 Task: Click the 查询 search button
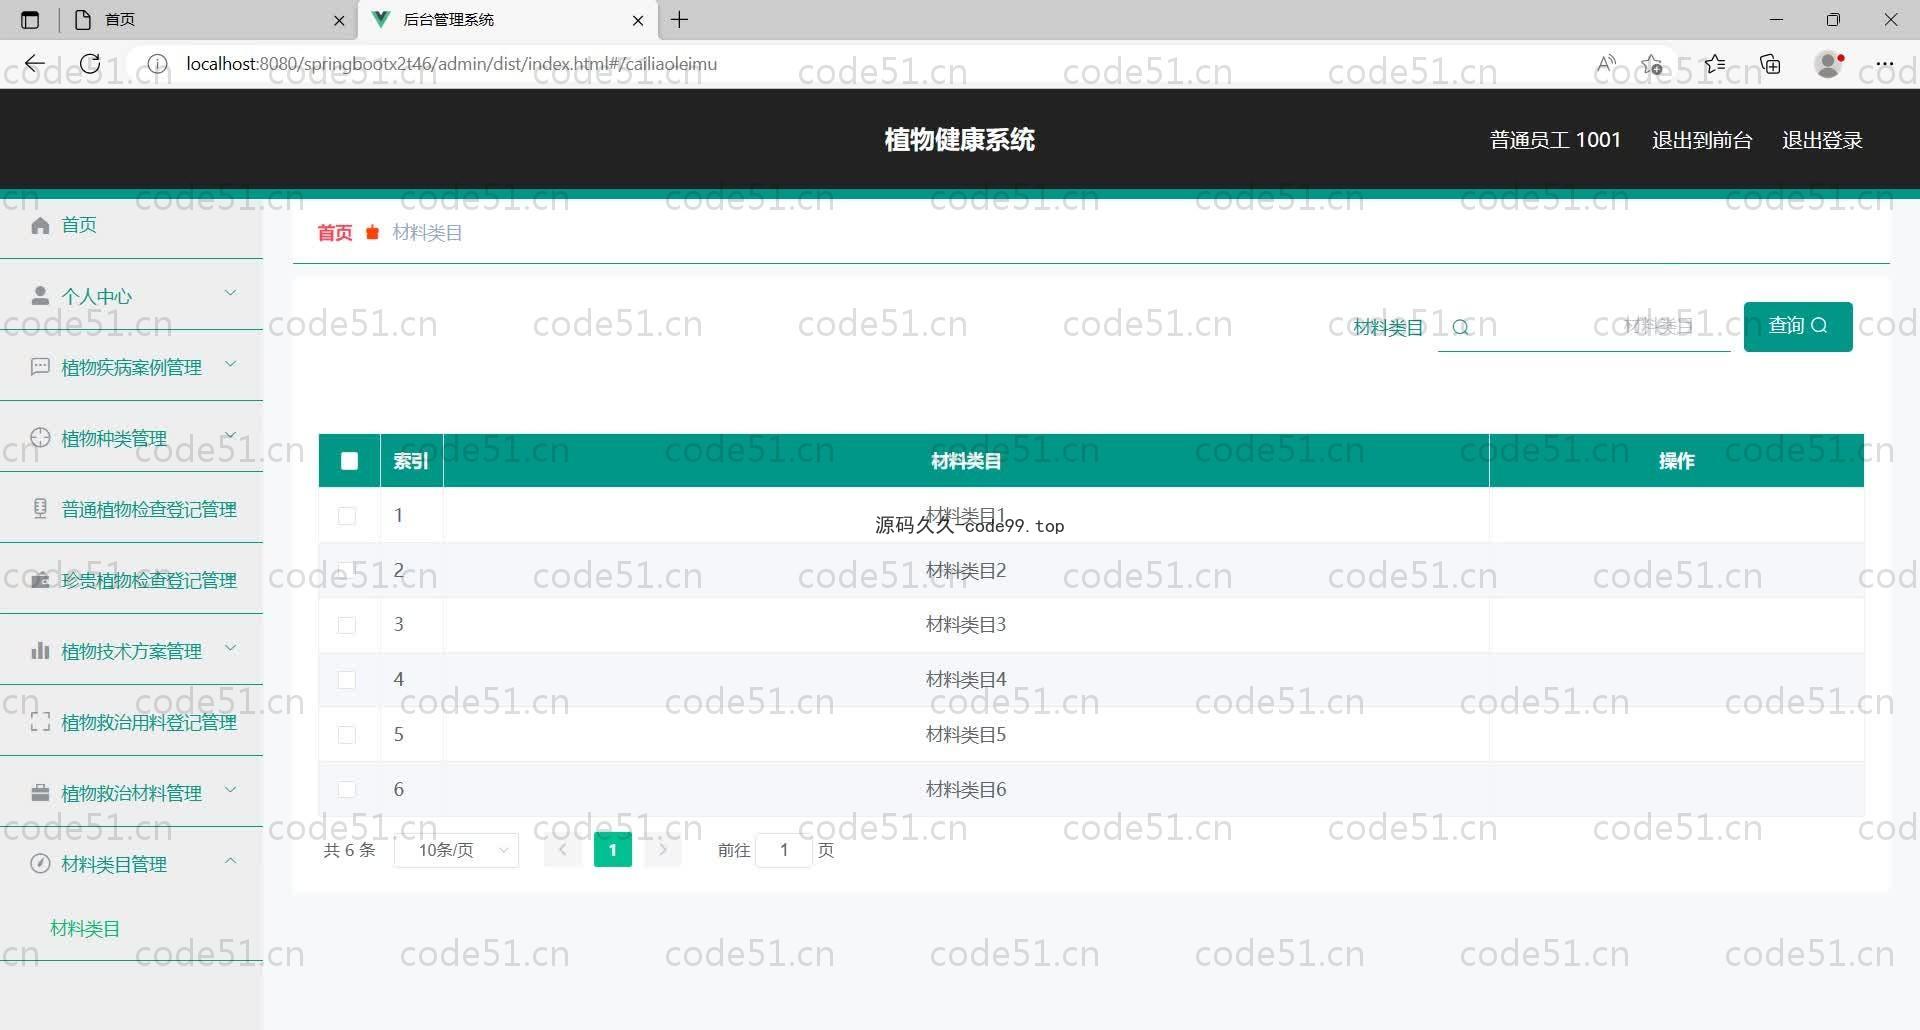point(1798,326)
